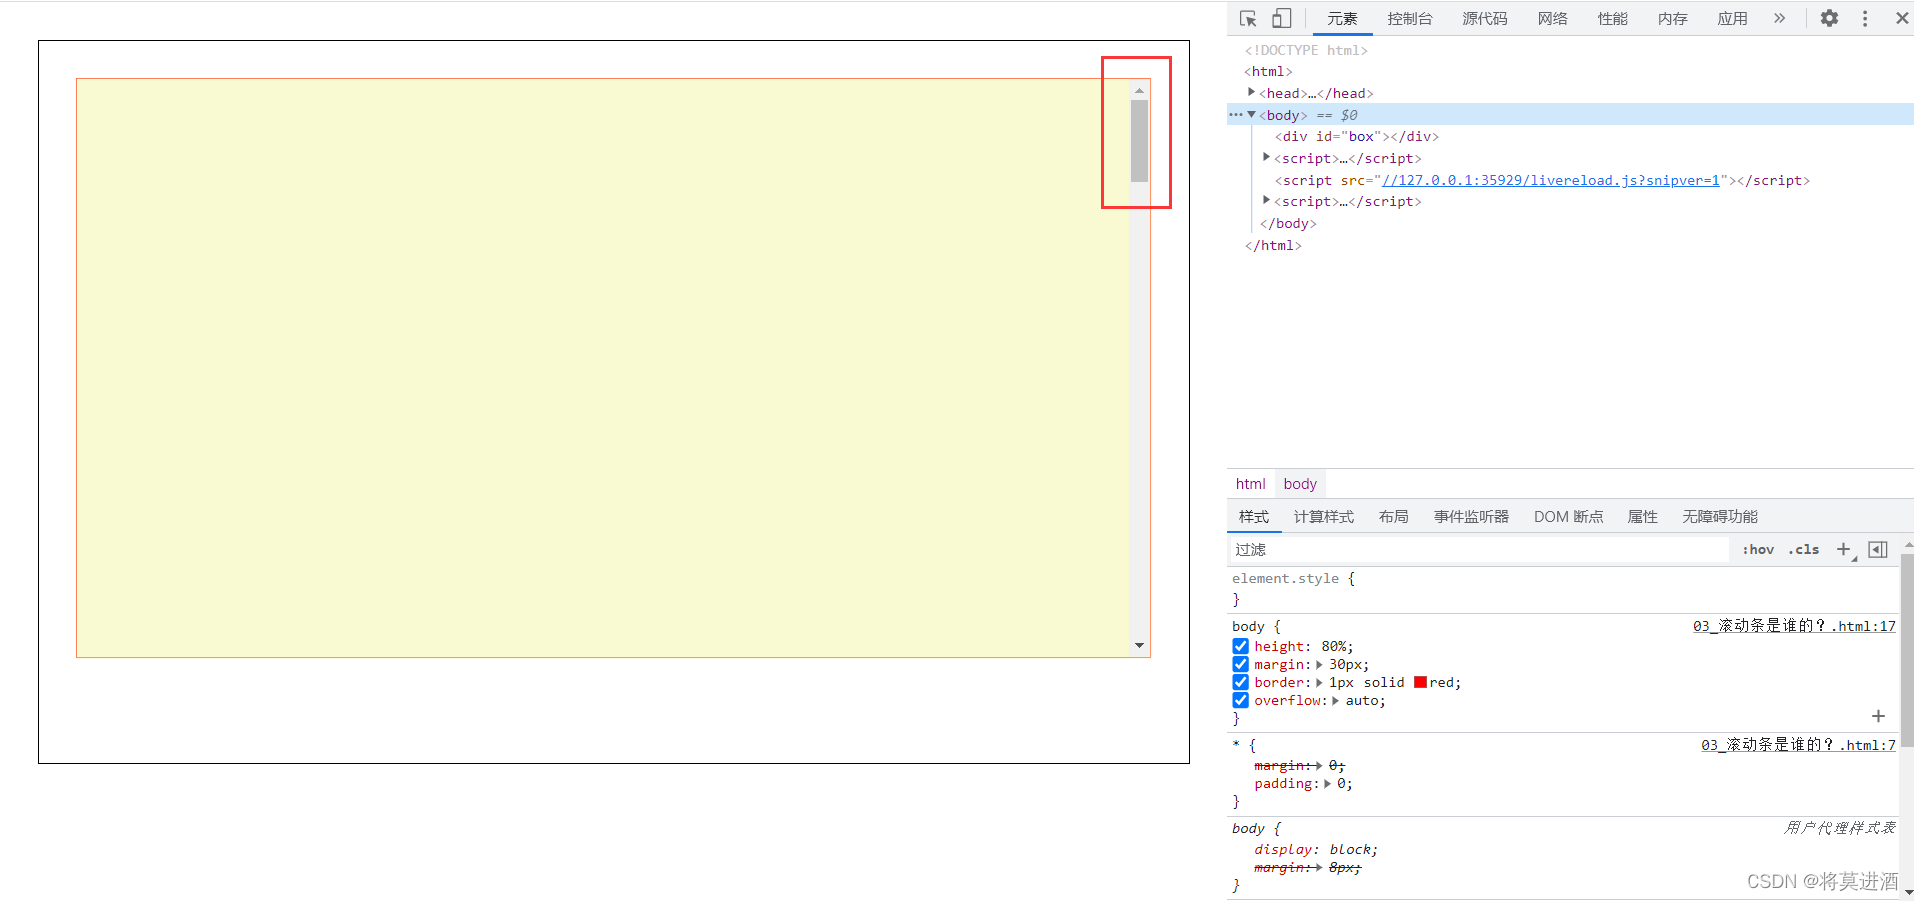1914x901 pixels.
Task: Collapse the body element node
Action: tap(1251, 114)
